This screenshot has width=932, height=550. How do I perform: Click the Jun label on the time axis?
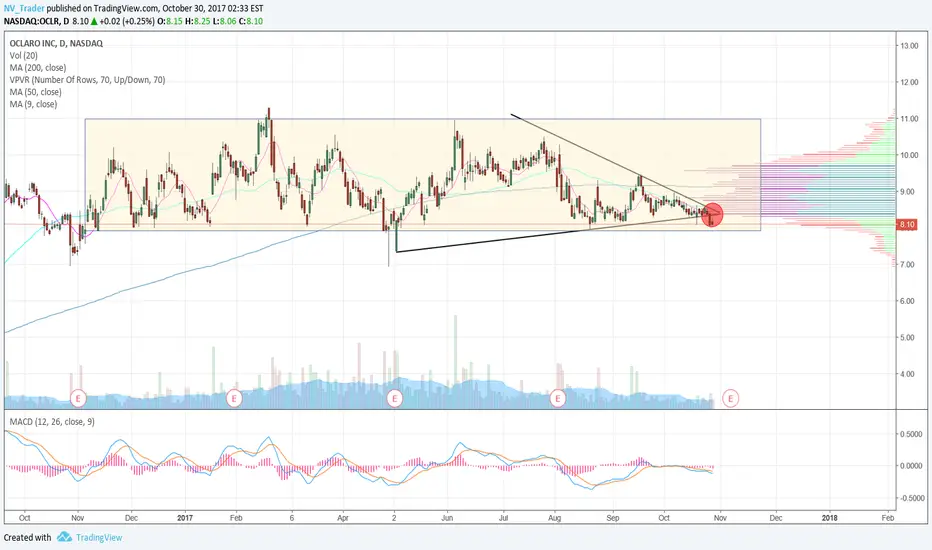pyautogui.click(x=447, y=518)
